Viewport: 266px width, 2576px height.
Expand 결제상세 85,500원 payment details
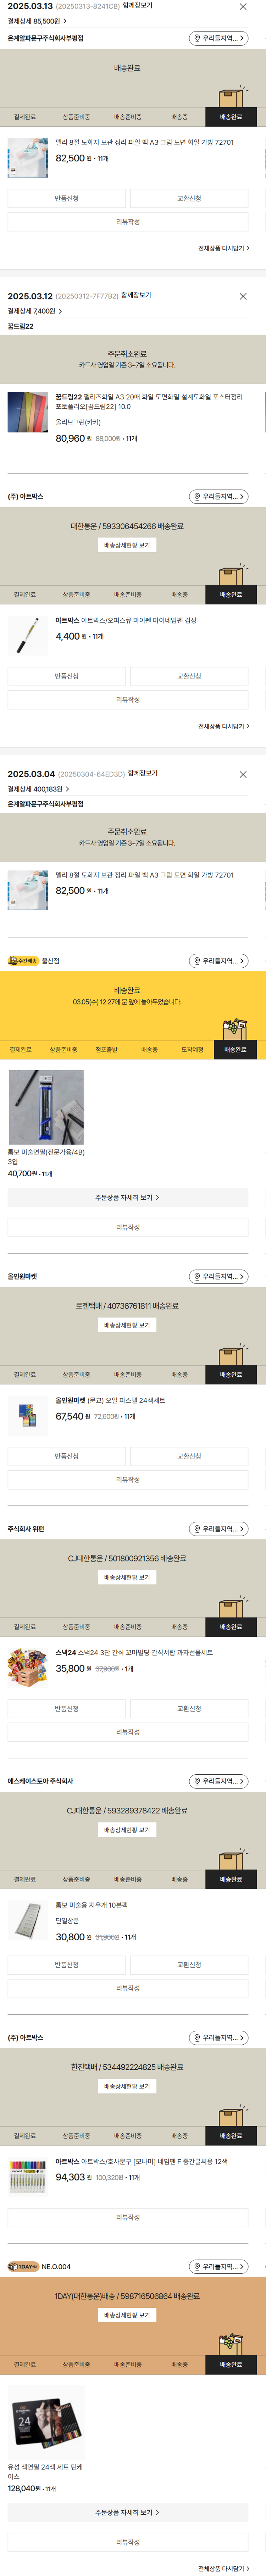click(36, 21)
